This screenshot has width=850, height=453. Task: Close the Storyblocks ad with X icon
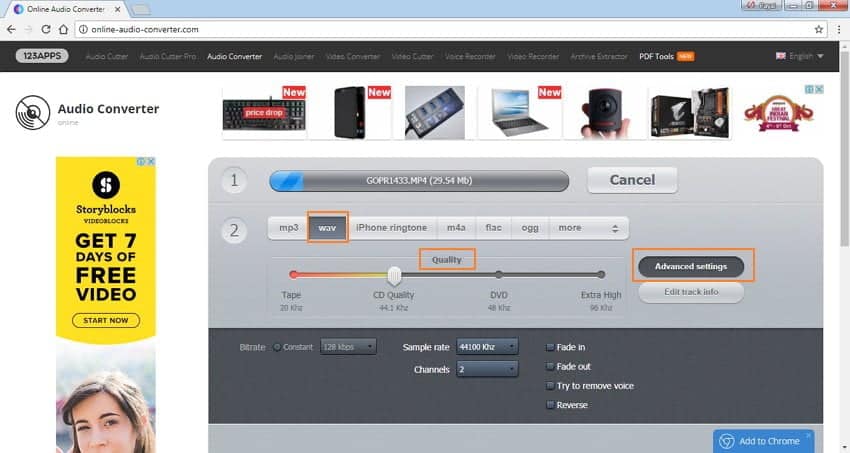click(x=151, y=161)
